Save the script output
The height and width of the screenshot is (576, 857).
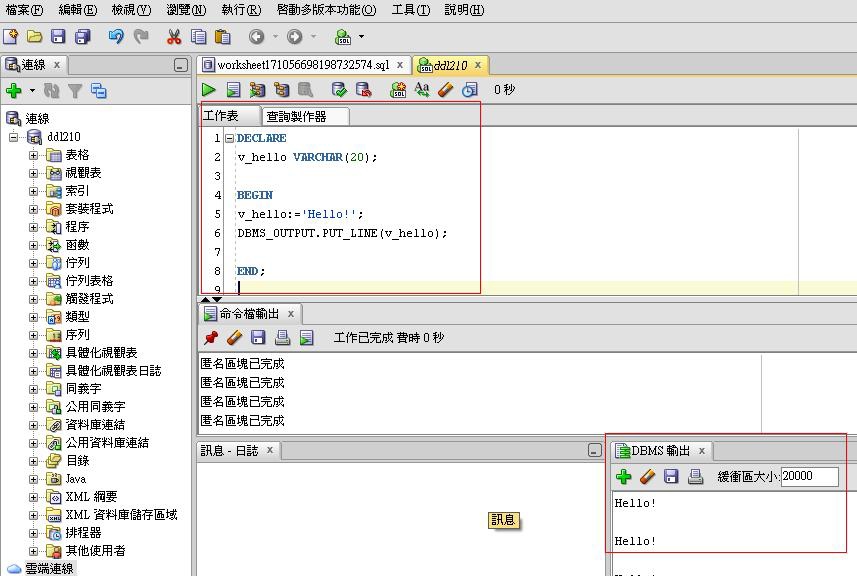[258, 338]
